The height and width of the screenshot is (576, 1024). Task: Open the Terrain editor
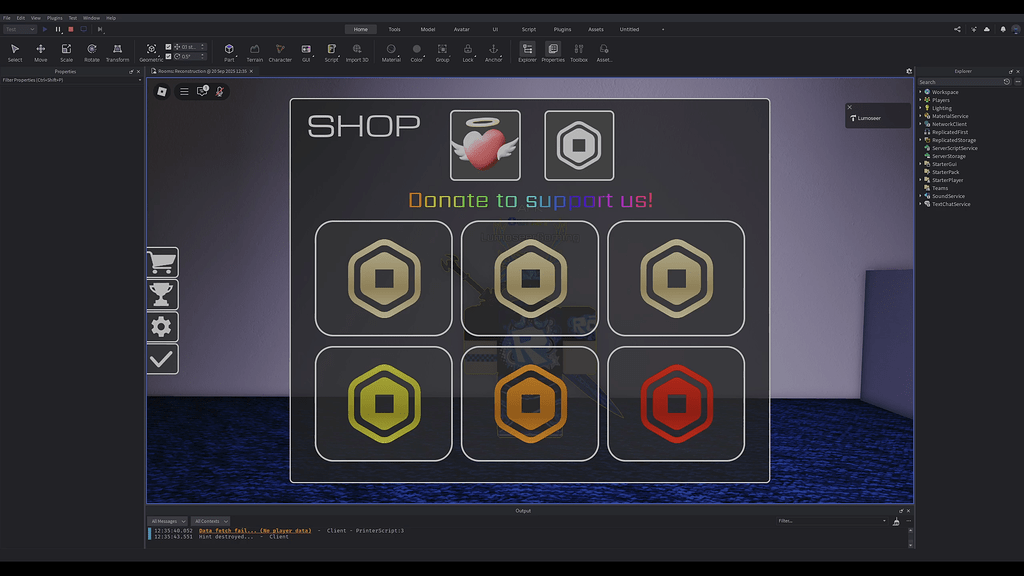click(255, 50)
